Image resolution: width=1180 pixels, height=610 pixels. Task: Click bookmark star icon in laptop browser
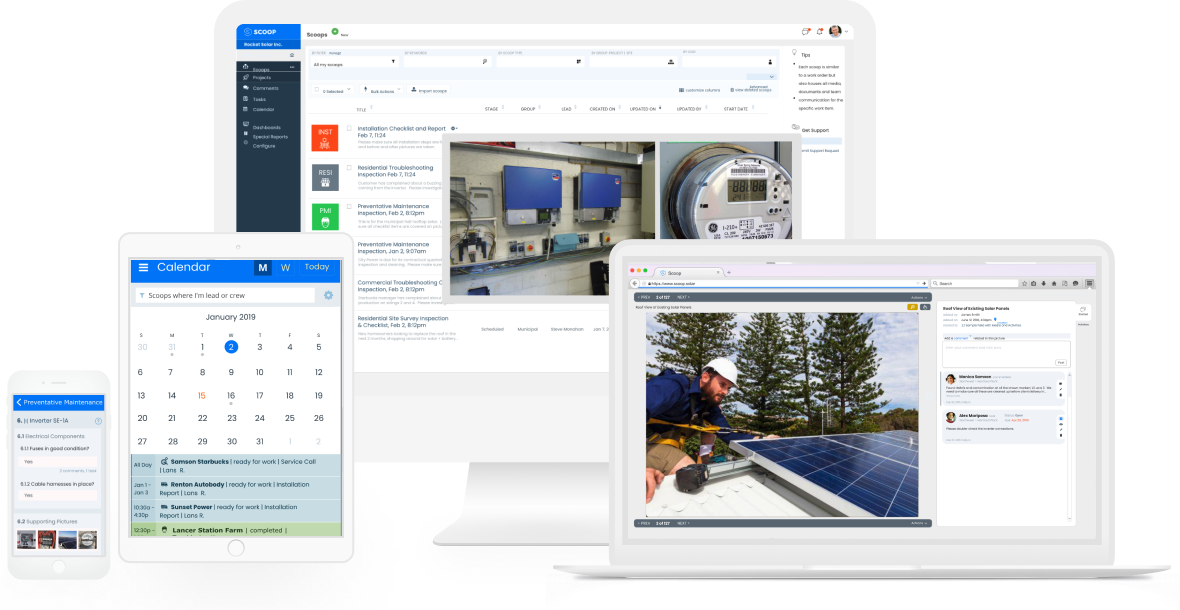pos(1024,284)
